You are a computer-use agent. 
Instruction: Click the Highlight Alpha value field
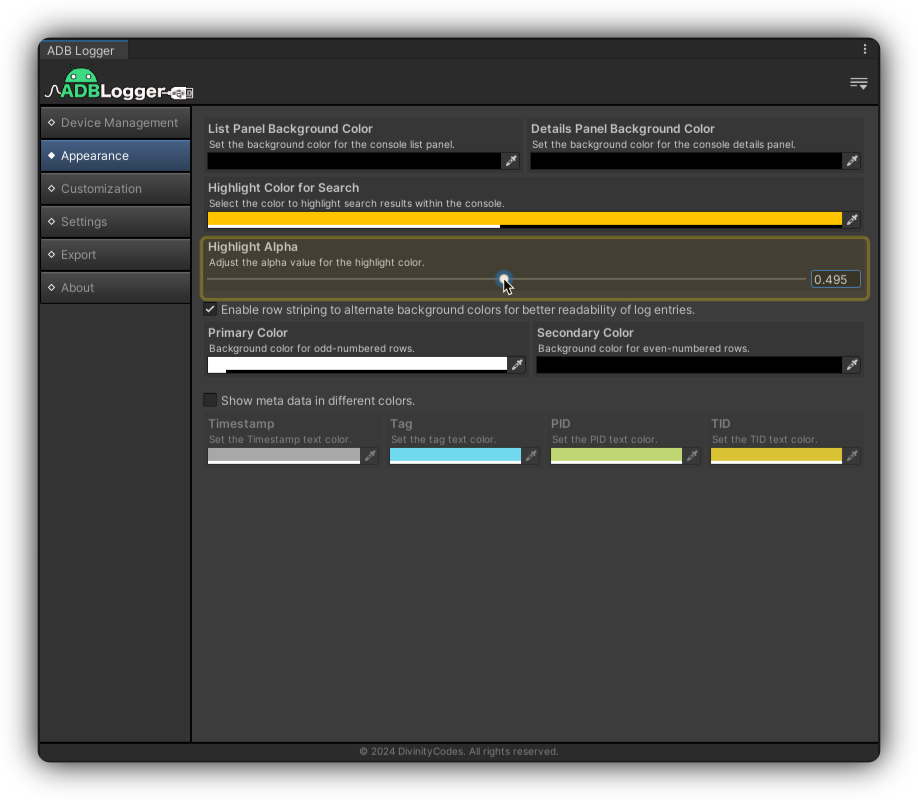(x=835, y=280)
